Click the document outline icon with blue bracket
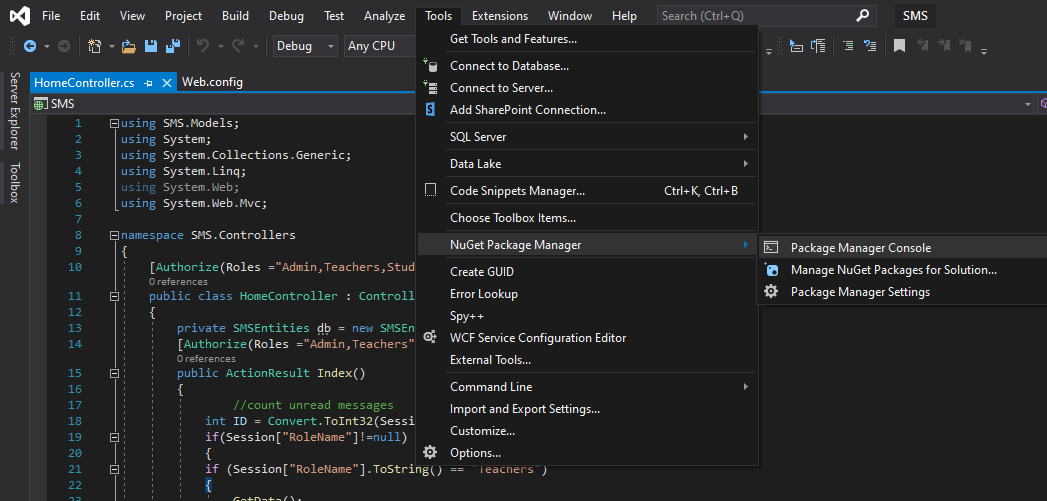Screen dimensions: 1047x501 pyautogui.click(x=818, y=45)
